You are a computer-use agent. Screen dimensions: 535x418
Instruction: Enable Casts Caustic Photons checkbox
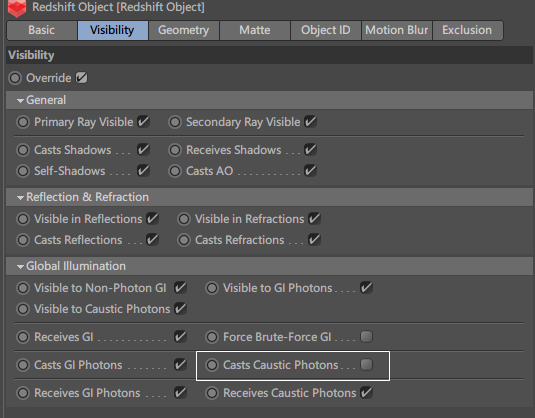[366, 365]
